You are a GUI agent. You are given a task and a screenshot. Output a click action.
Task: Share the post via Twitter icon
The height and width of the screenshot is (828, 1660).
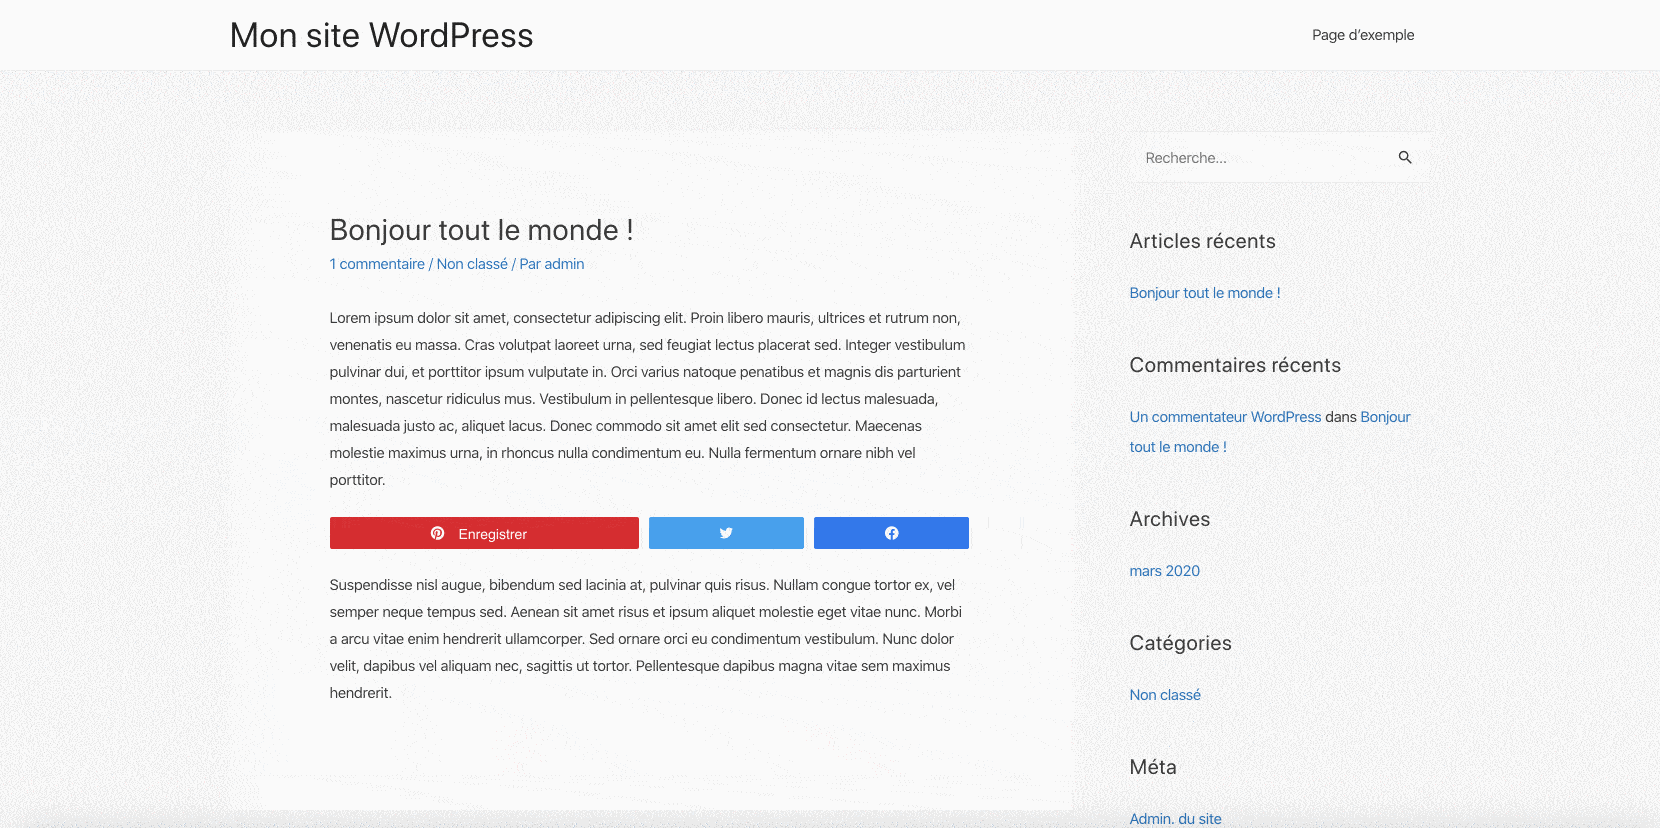coord(726,533)
